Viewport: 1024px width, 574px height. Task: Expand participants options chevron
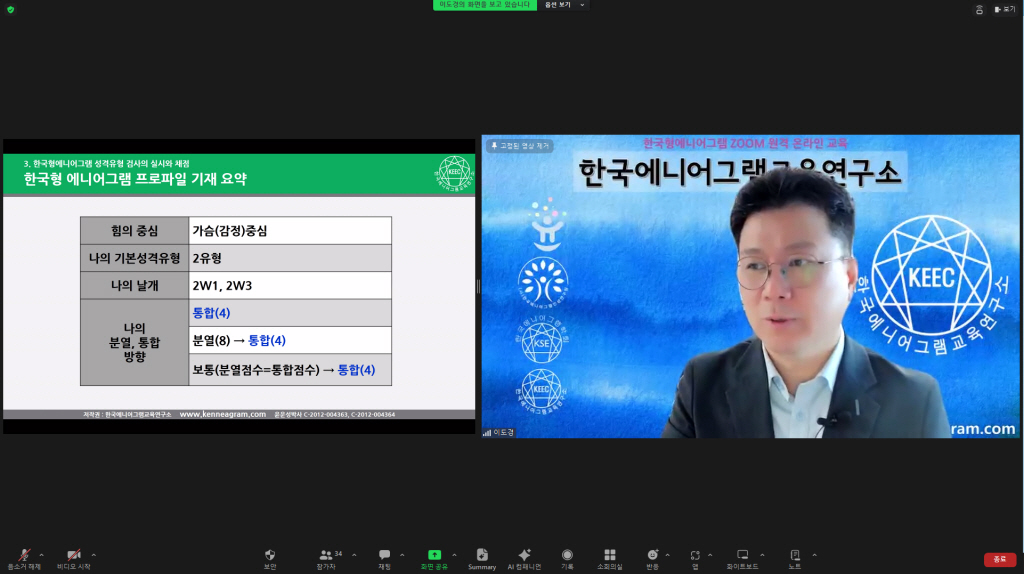click(354, 555)
